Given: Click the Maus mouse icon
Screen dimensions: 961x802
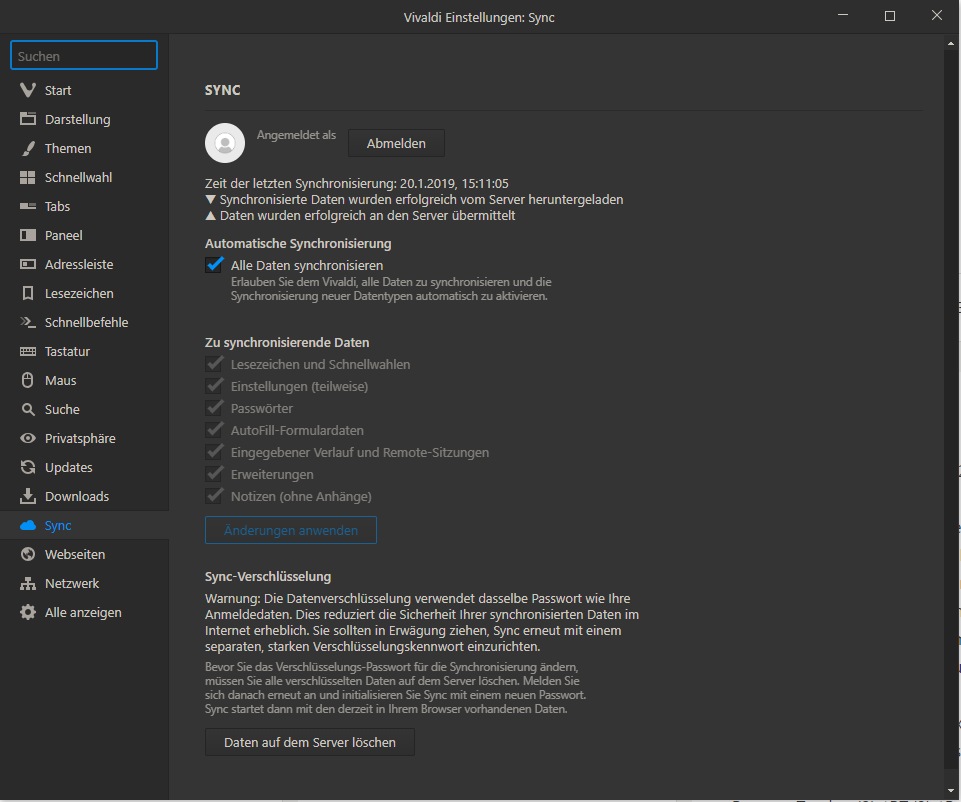Looking at the screenshot, I should [28, 380].
